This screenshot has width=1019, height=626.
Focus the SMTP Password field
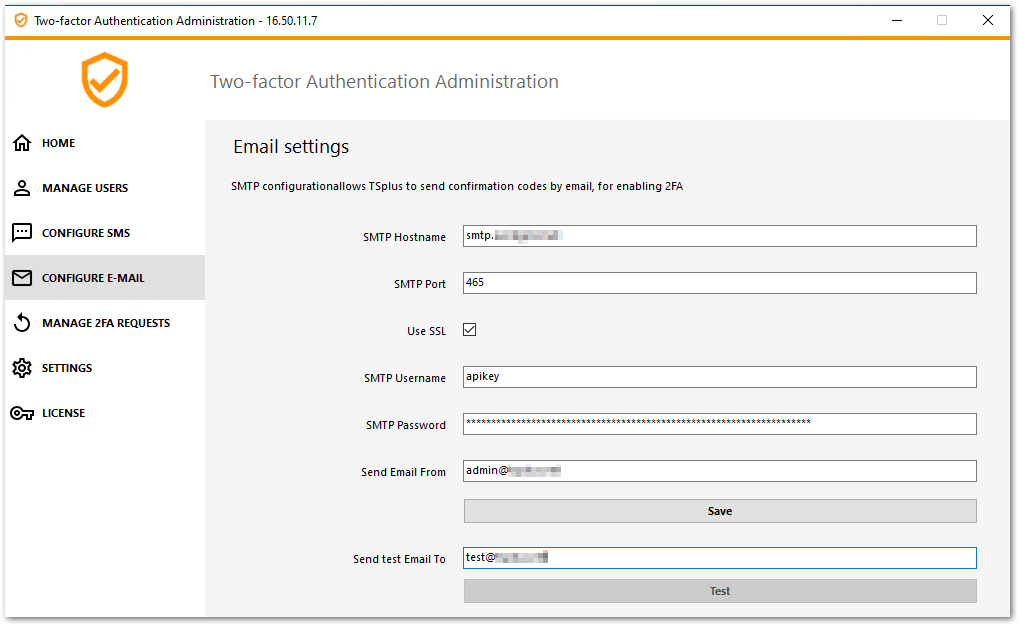click(719, 423)
